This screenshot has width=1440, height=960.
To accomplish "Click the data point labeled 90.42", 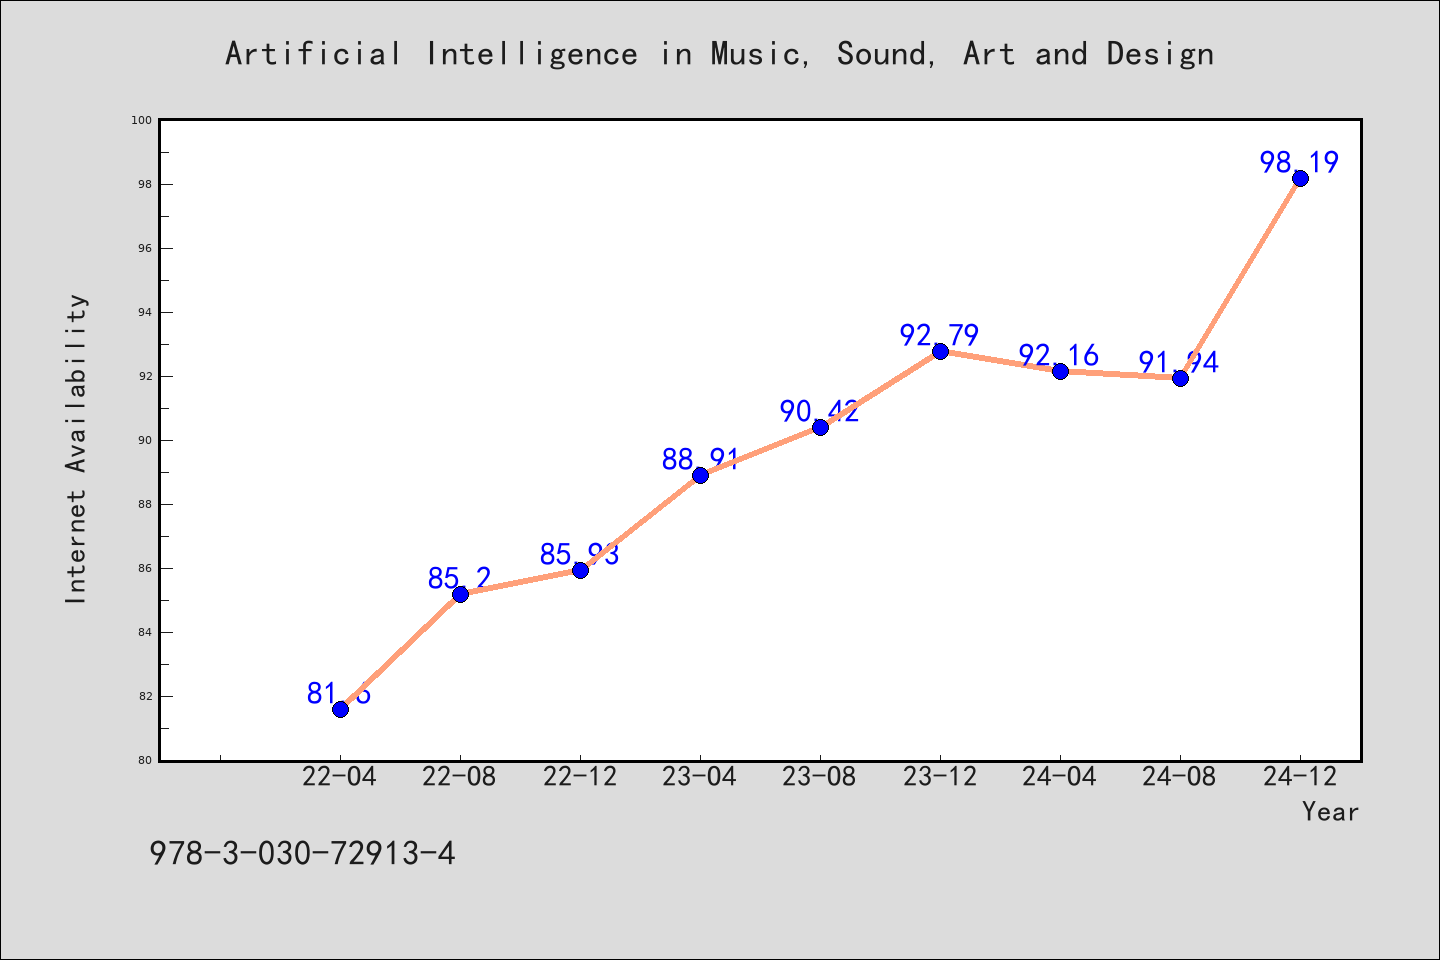I will click(x=820, y=427).
